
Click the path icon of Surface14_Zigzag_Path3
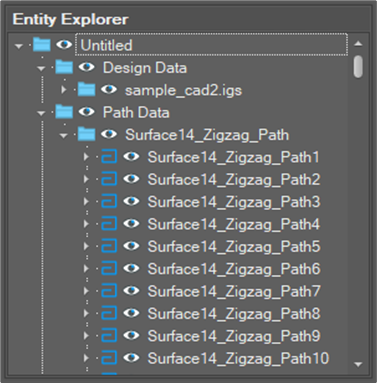click(109, 201)
